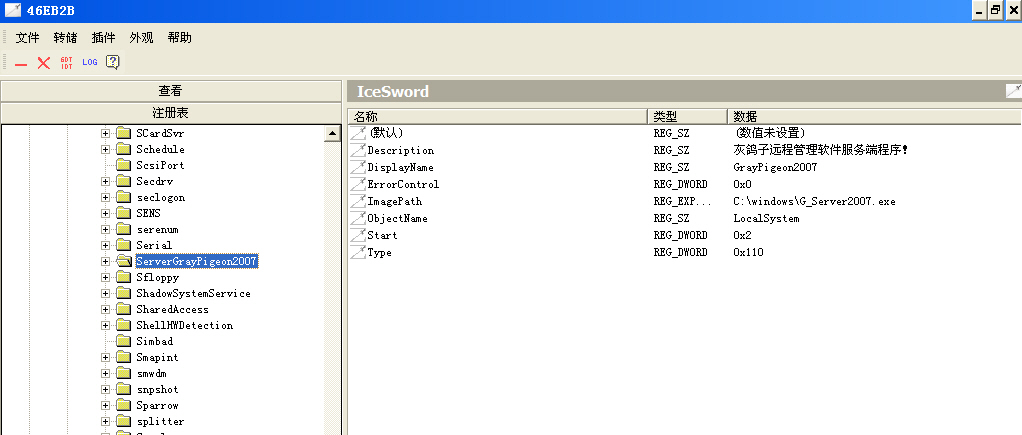Sort by the 数据 column header

[x=875, y=117]
